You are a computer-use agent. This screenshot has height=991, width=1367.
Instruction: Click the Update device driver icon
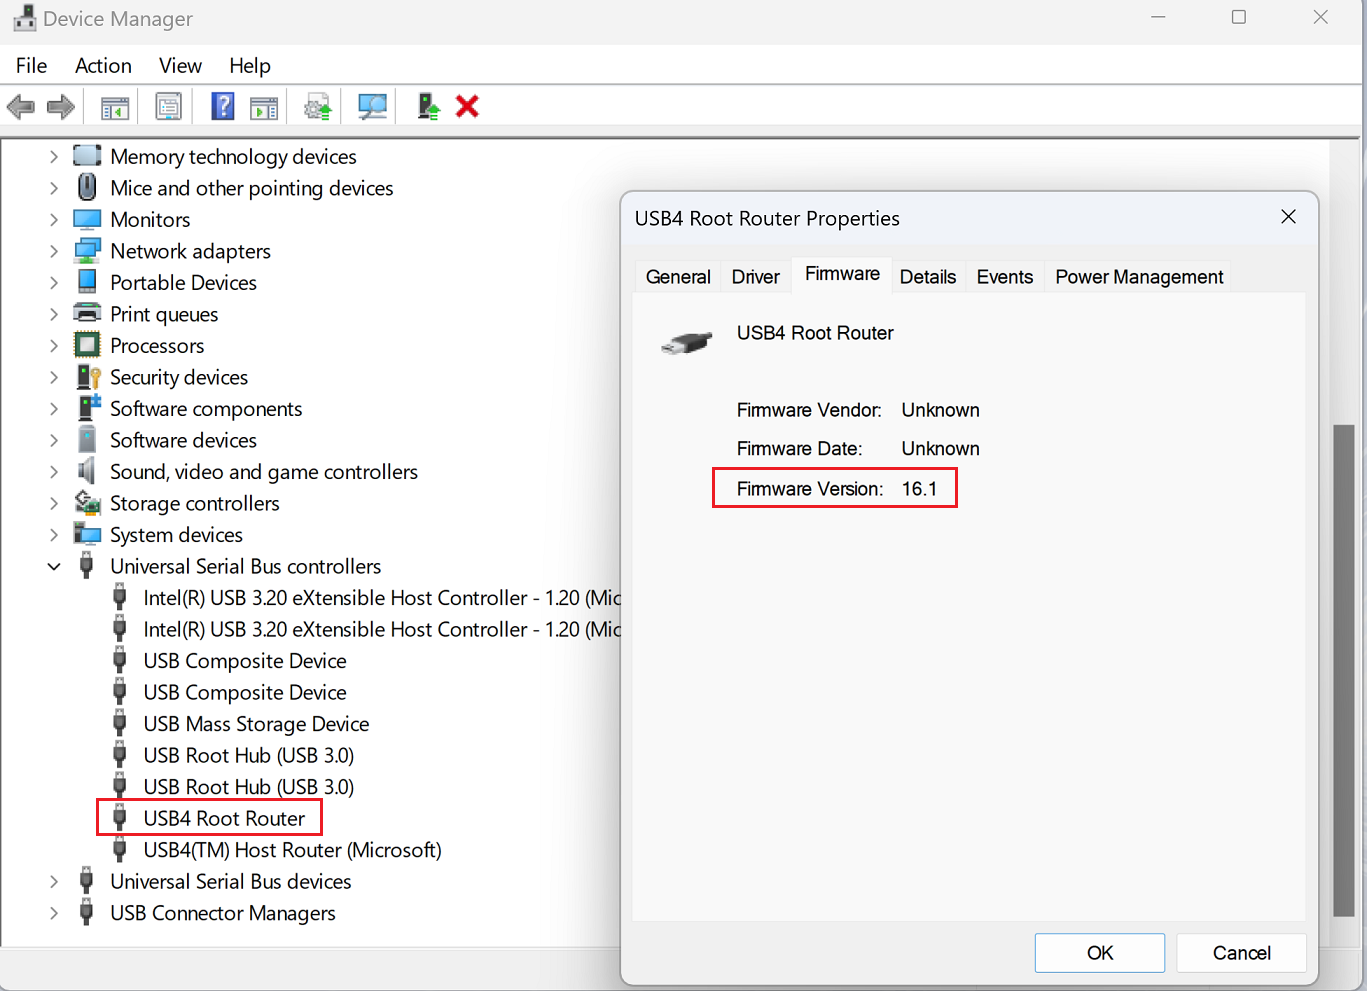click(318, 106)
